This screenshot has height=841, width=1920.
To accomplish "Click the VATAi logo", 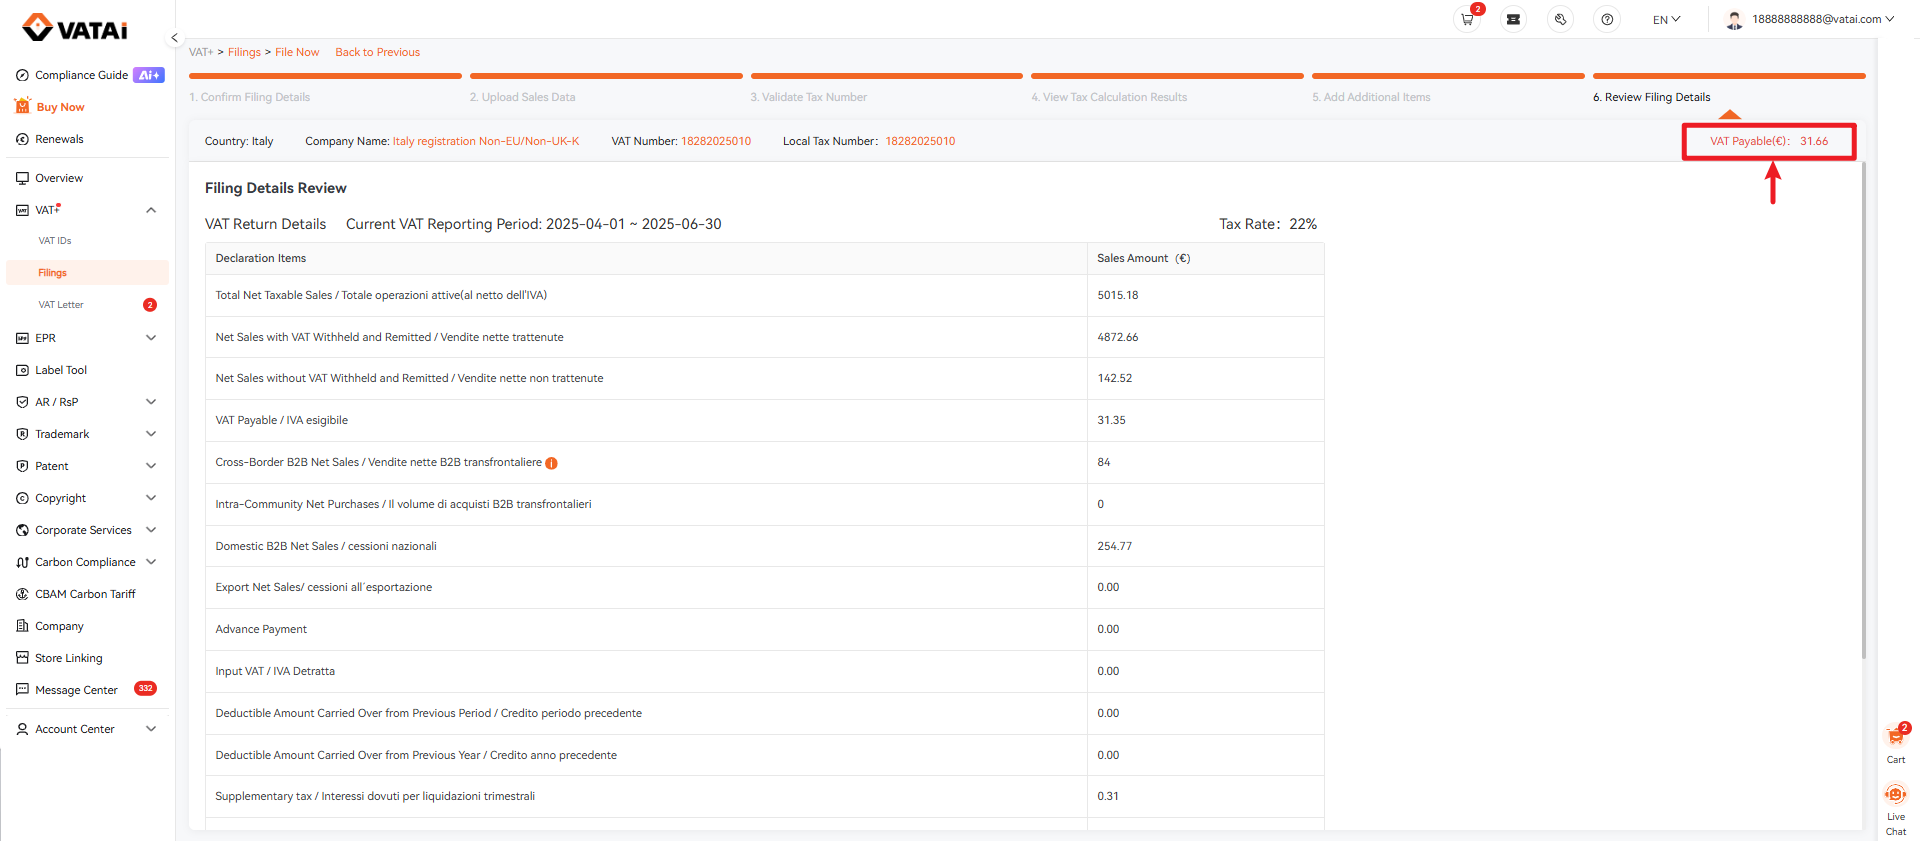I will (x=76, y=28).
